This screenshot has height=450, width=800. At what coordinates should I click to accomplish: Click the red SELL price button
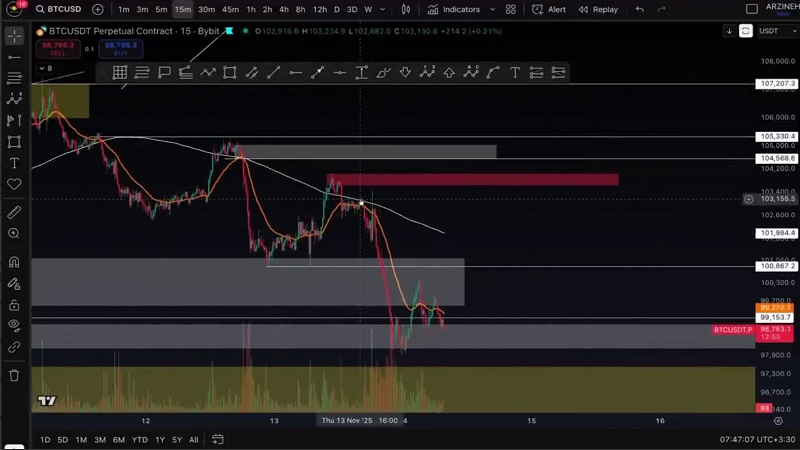click(x=58, y=48)
